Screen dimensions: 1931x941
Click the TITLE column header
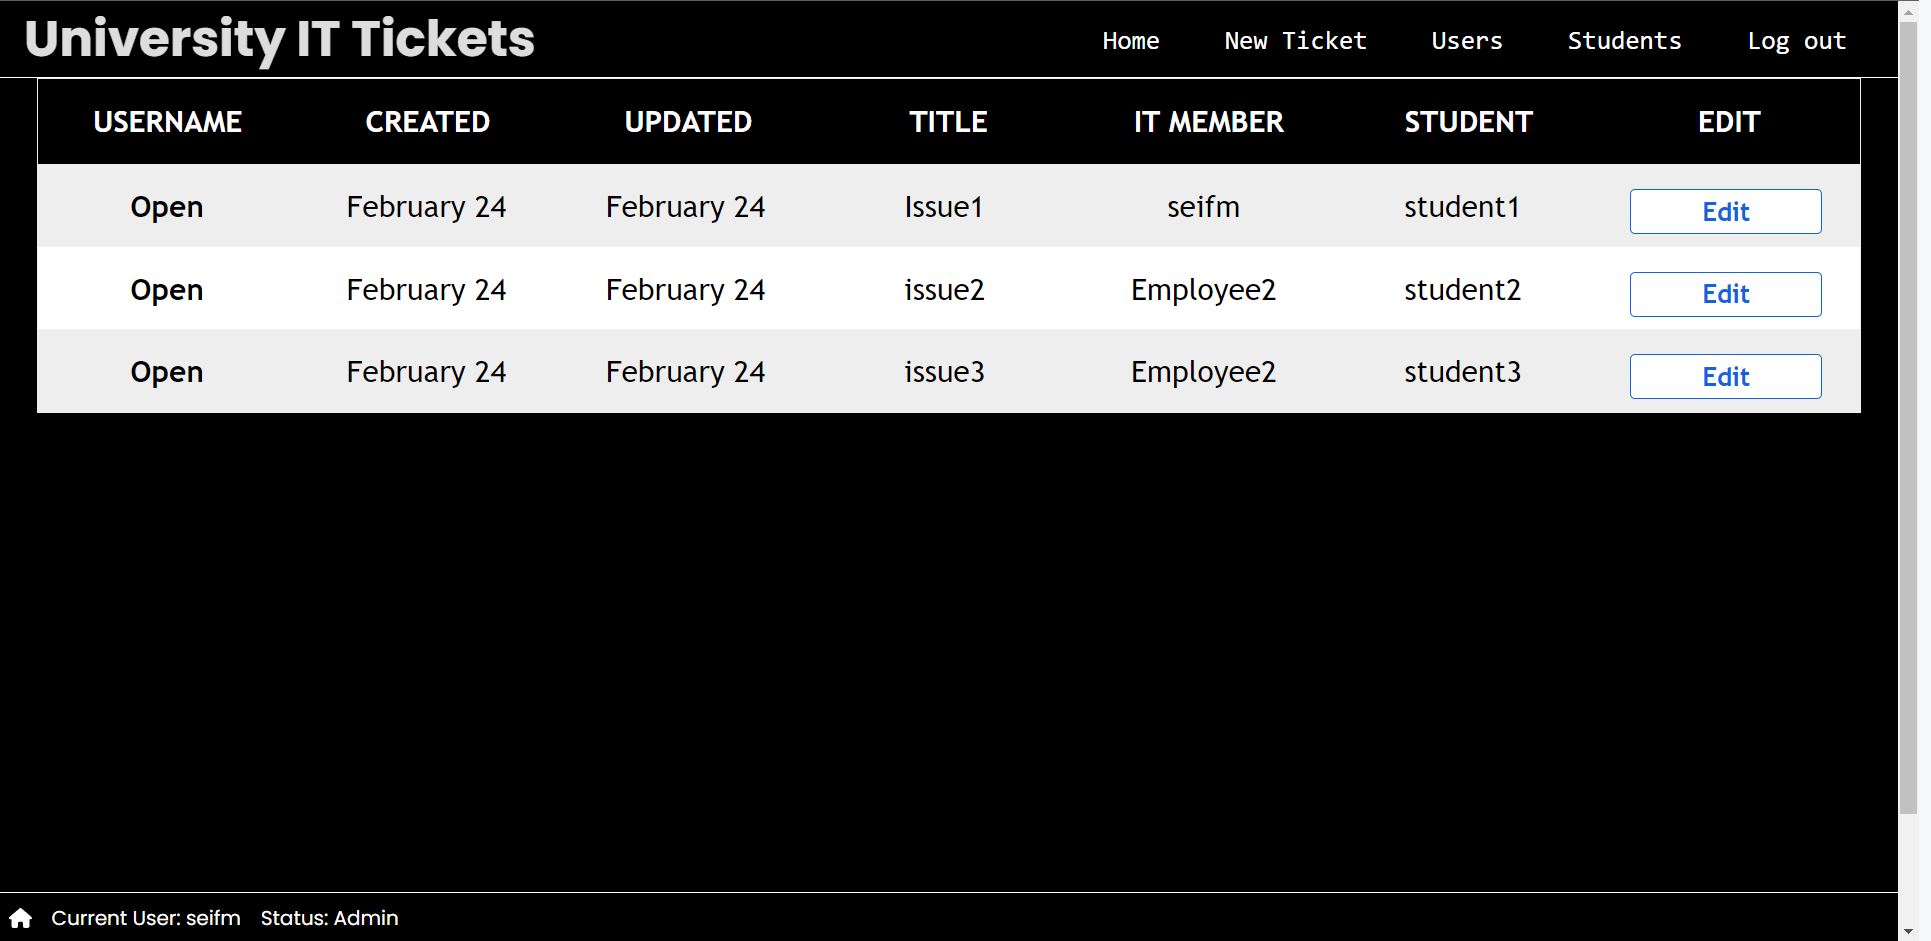947,121
